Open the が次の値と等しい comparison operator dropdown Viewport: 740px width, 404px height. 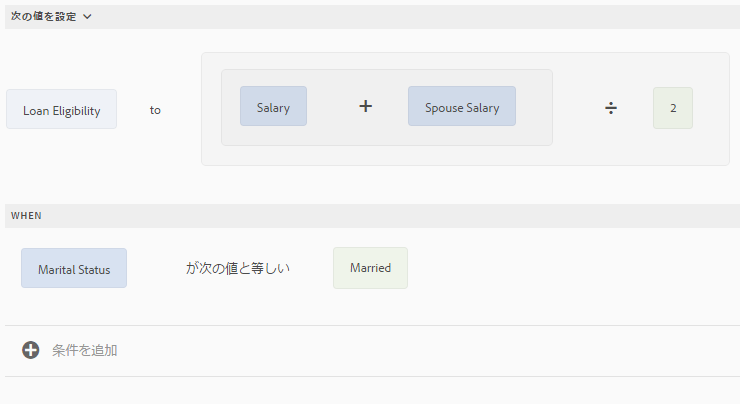click(237, 268)
